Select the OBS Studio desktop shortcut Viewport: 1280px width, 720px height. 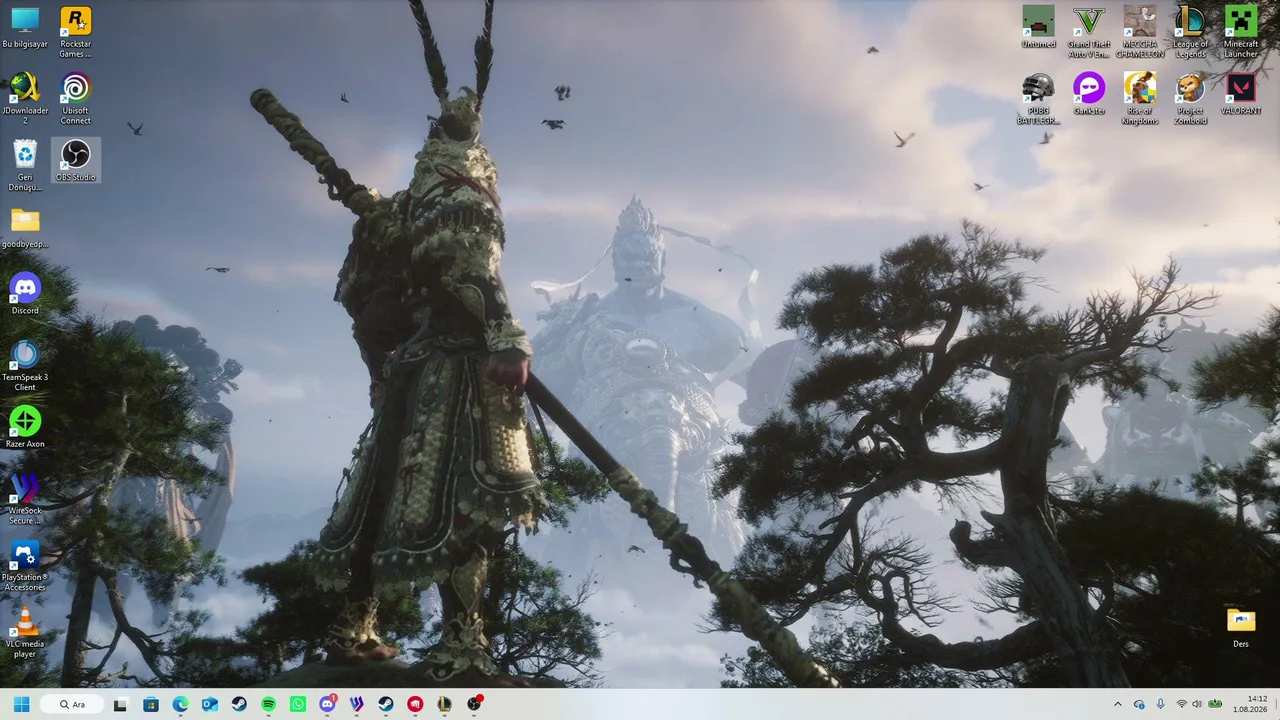tap(75, 161)
